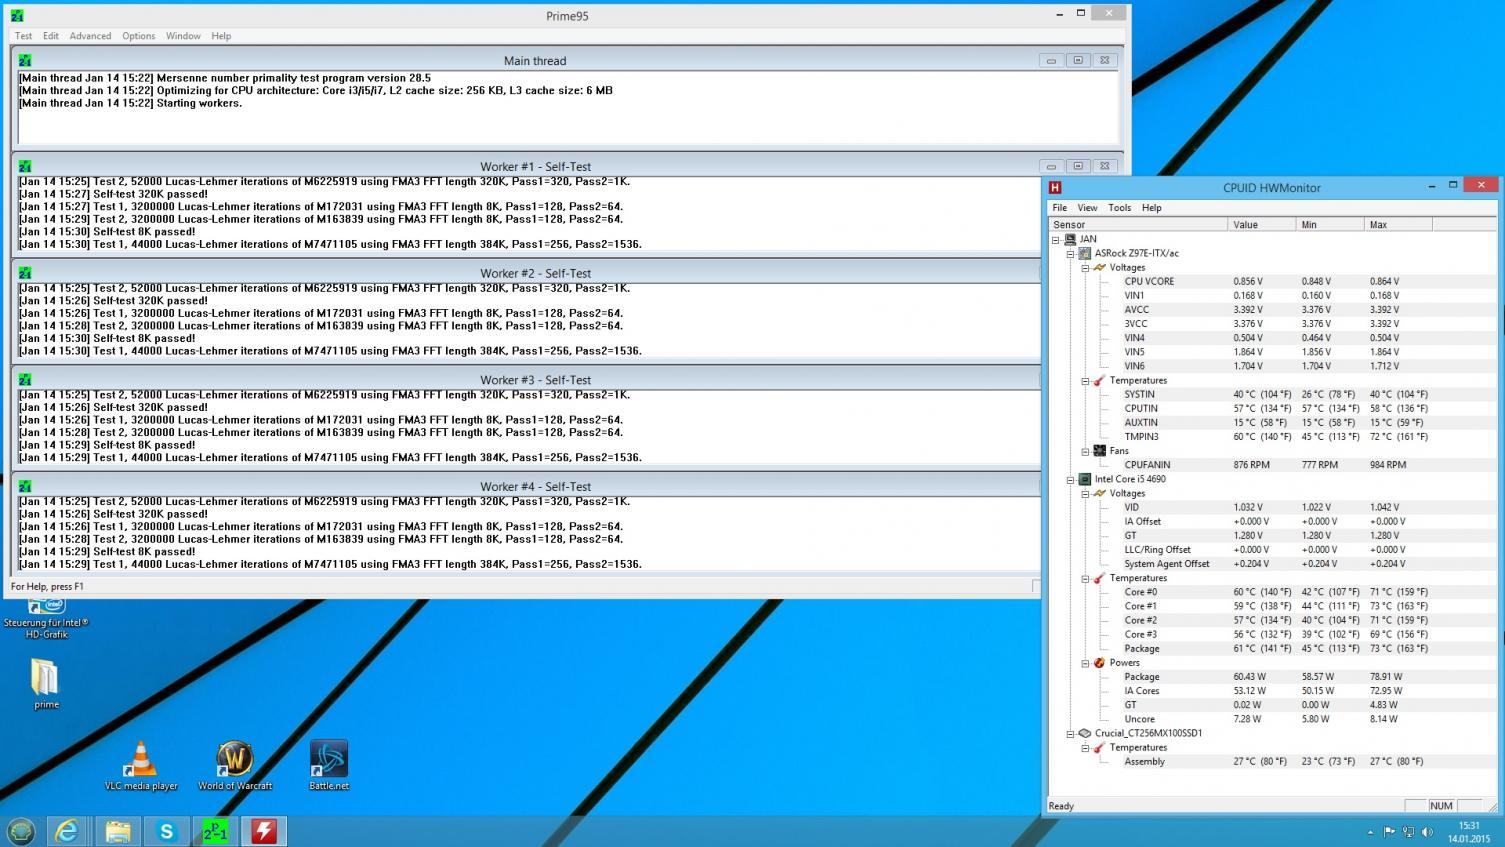This screenshot has width=1505, height=847.
Task: Click the Worker #3 window icon
Action: [25, 379]
